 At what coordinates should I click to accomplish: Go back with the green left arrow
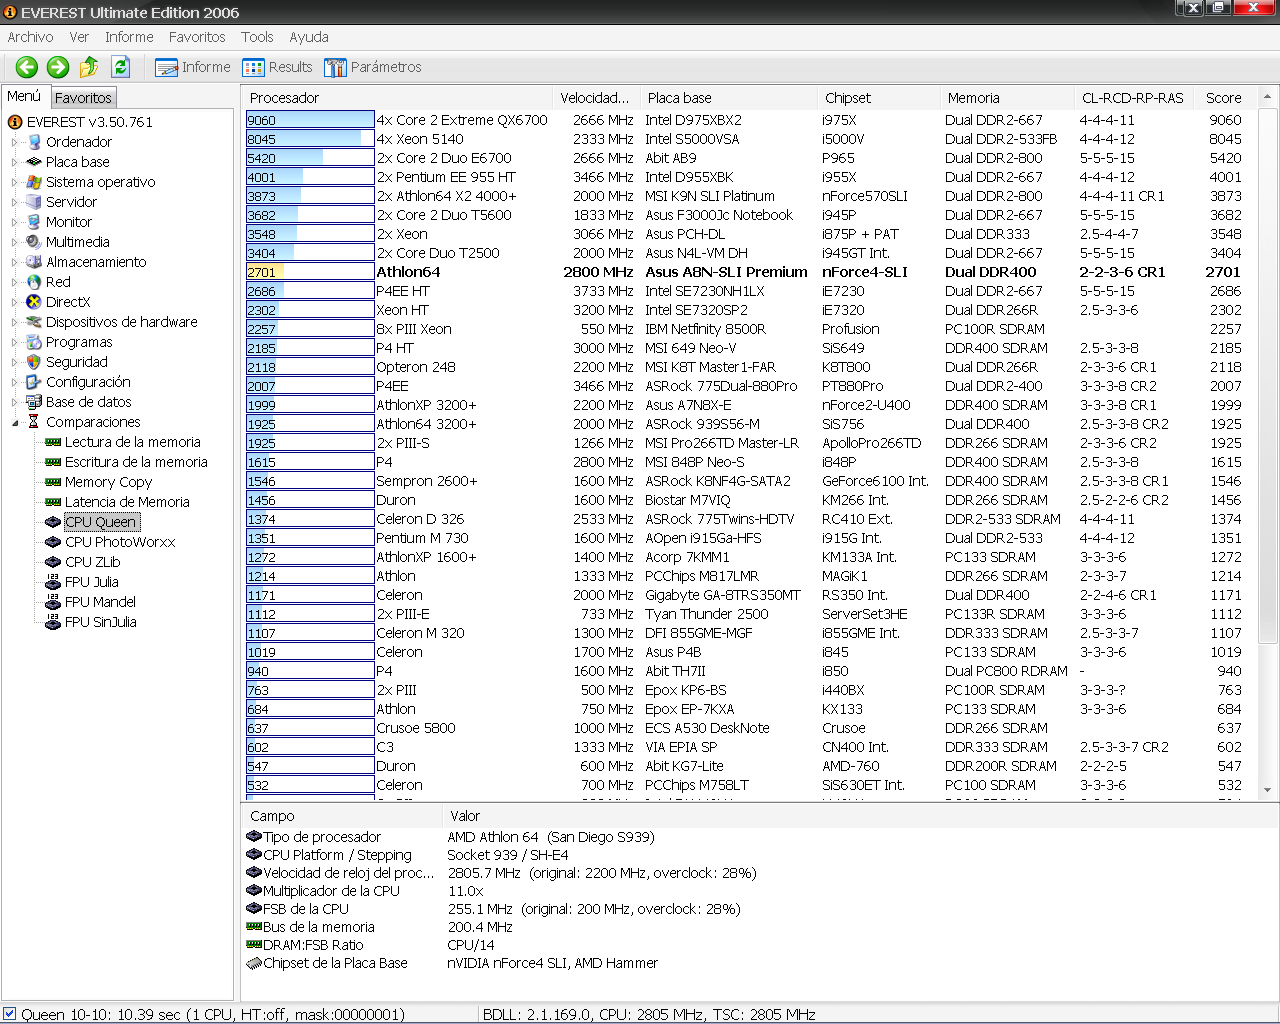click(27, 67)
